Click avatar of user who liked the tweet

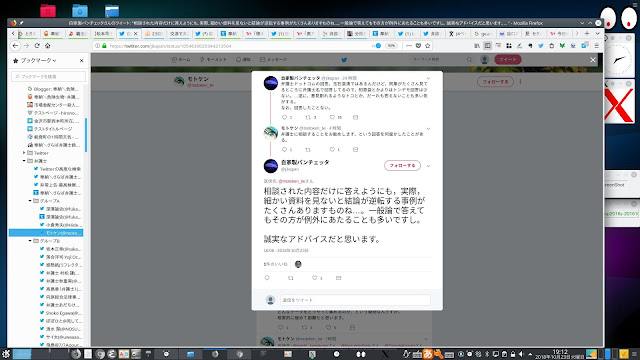point(298,264)
